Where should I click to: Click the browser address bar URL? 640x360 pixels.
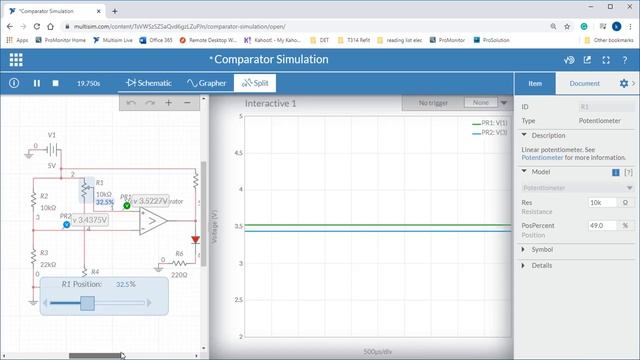point(180,27)
